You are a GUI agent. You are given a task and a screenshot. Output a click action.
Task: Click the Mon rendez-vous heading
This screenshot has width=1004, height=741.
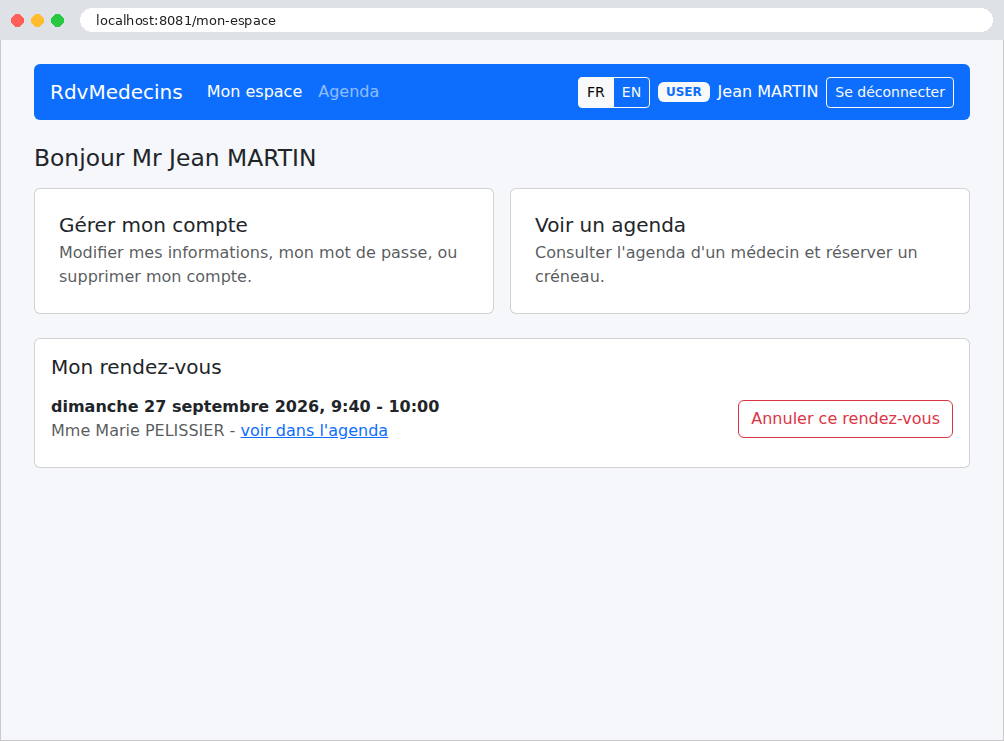[136, 367]
